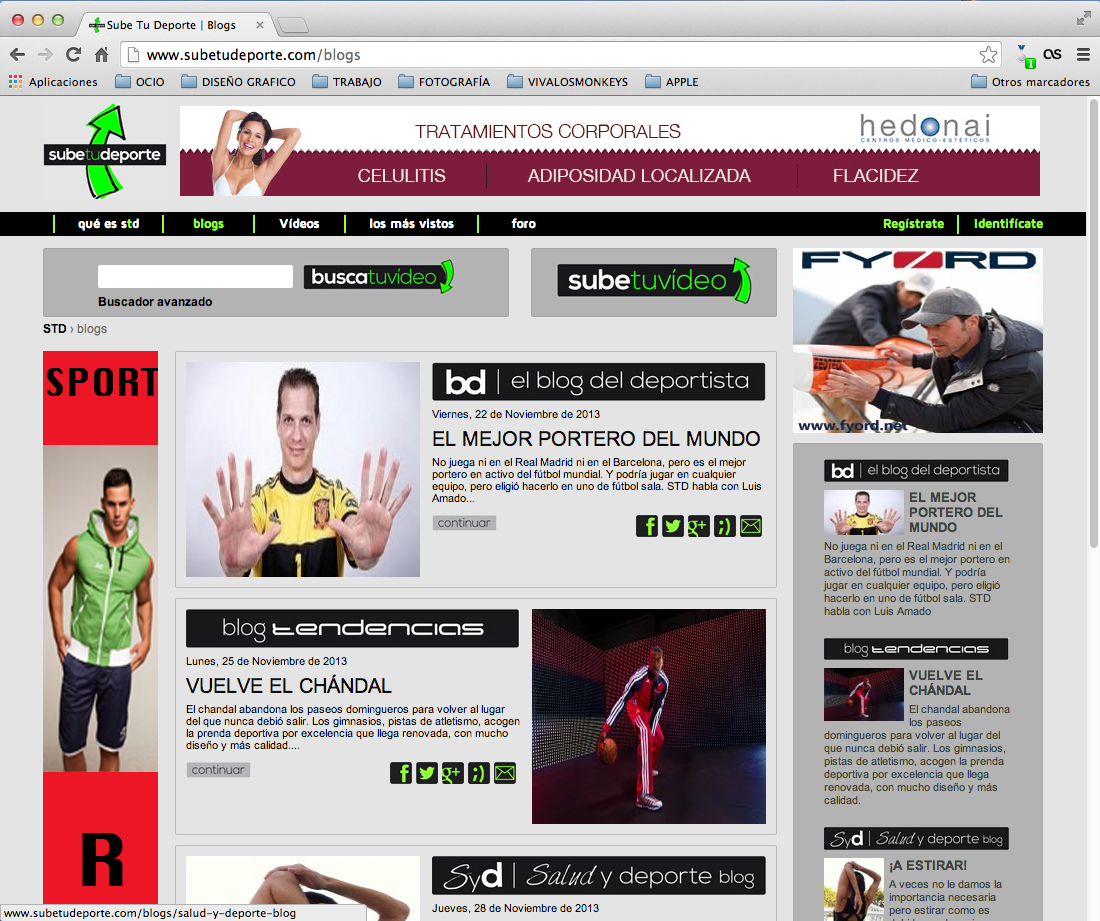Click the browser forward arrow
1100x921 pixels.
pos(46,55)
